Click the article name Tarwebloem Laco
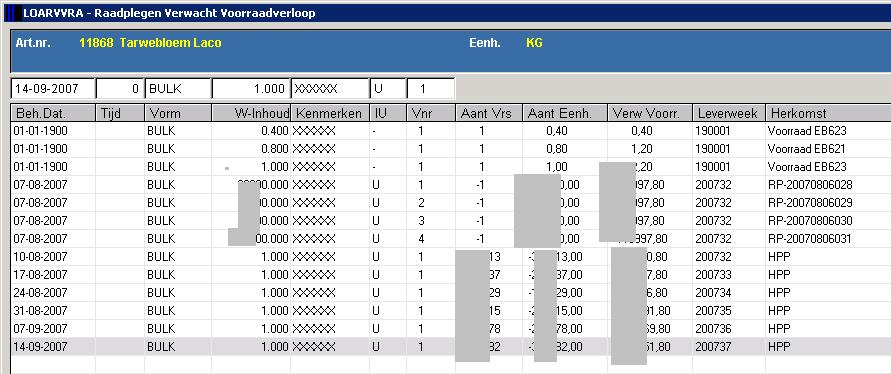The height and width of the screenshot is (374, 891). (170, 43)
